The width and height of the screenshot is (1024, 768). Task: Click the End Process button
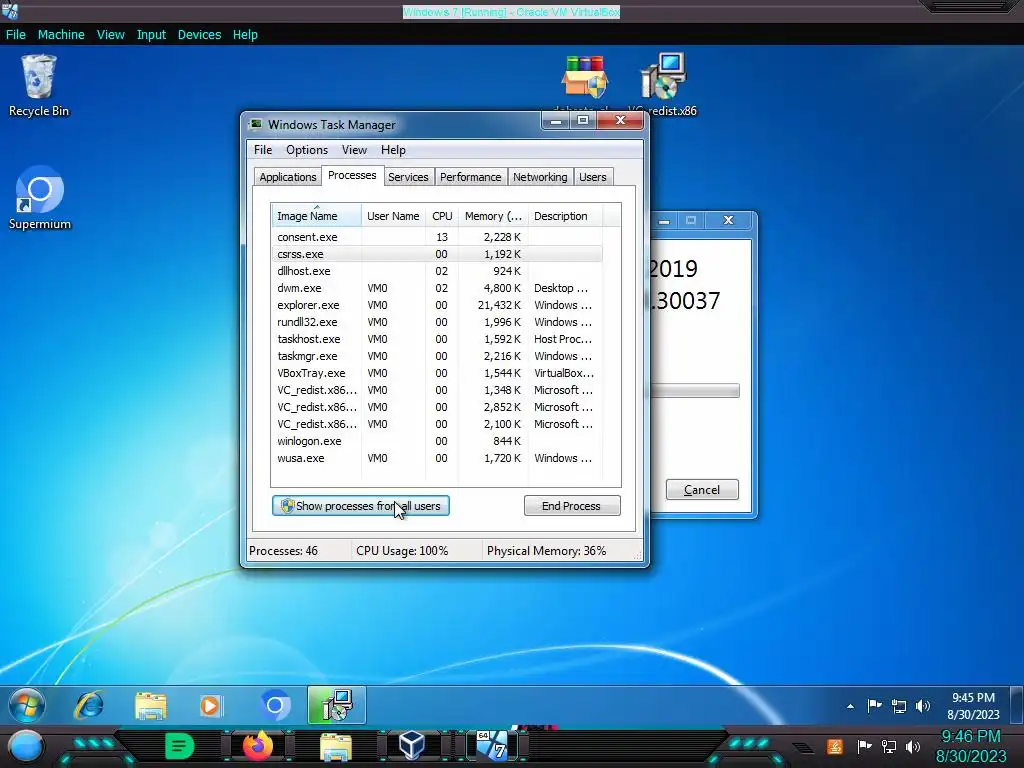click(x=571, y=506)
